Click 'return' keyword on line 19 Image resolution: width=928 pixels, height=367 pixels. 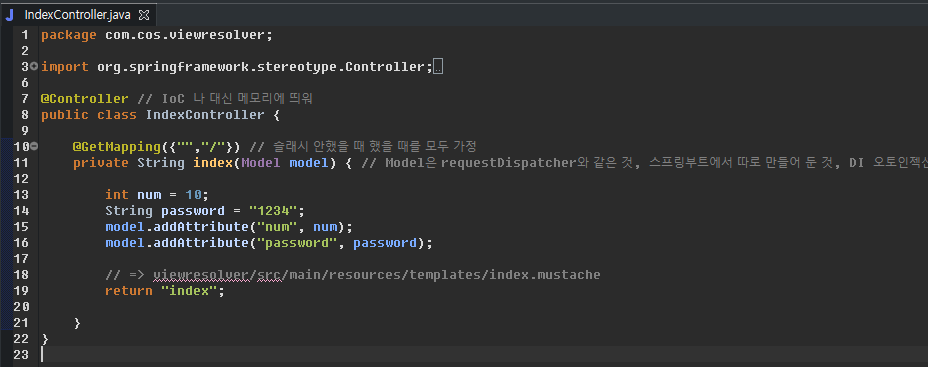[x=128, y=291]
